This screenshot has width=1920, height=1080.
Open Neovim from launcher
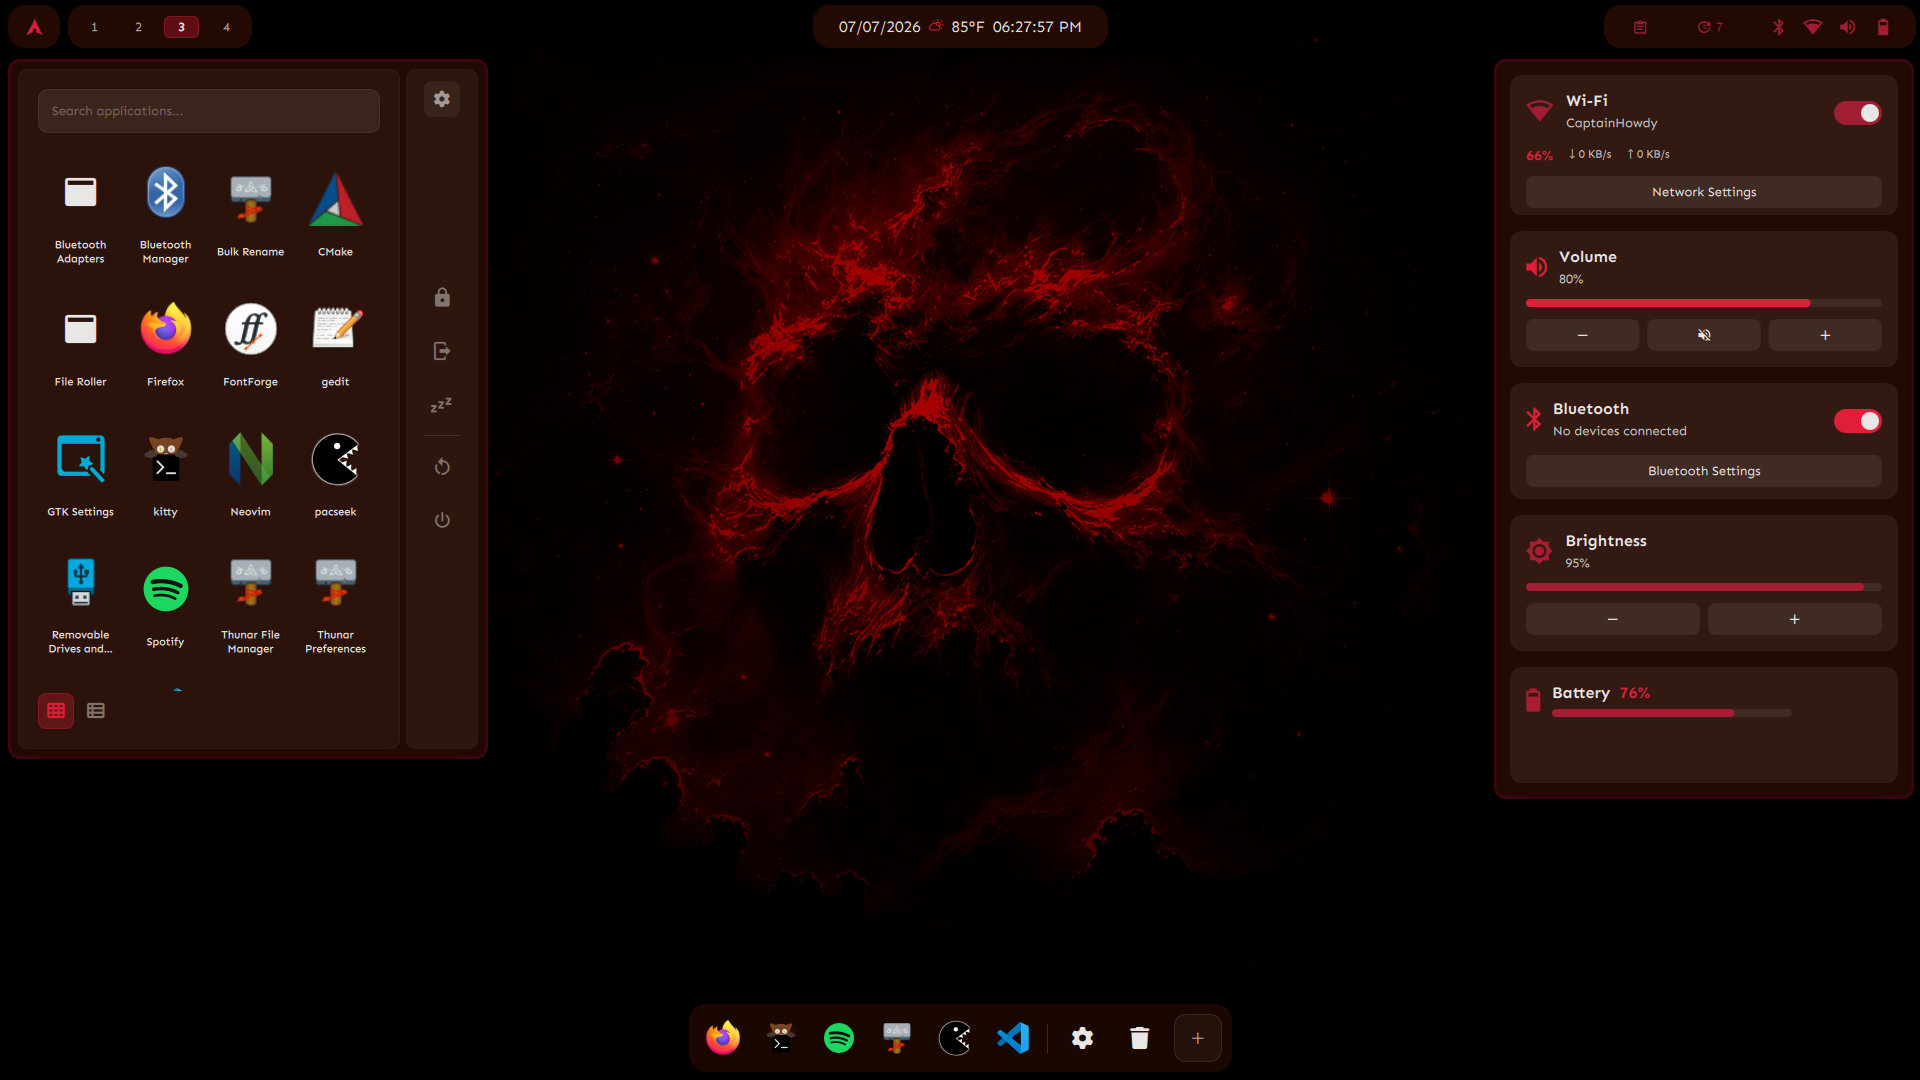pos(250,475)
